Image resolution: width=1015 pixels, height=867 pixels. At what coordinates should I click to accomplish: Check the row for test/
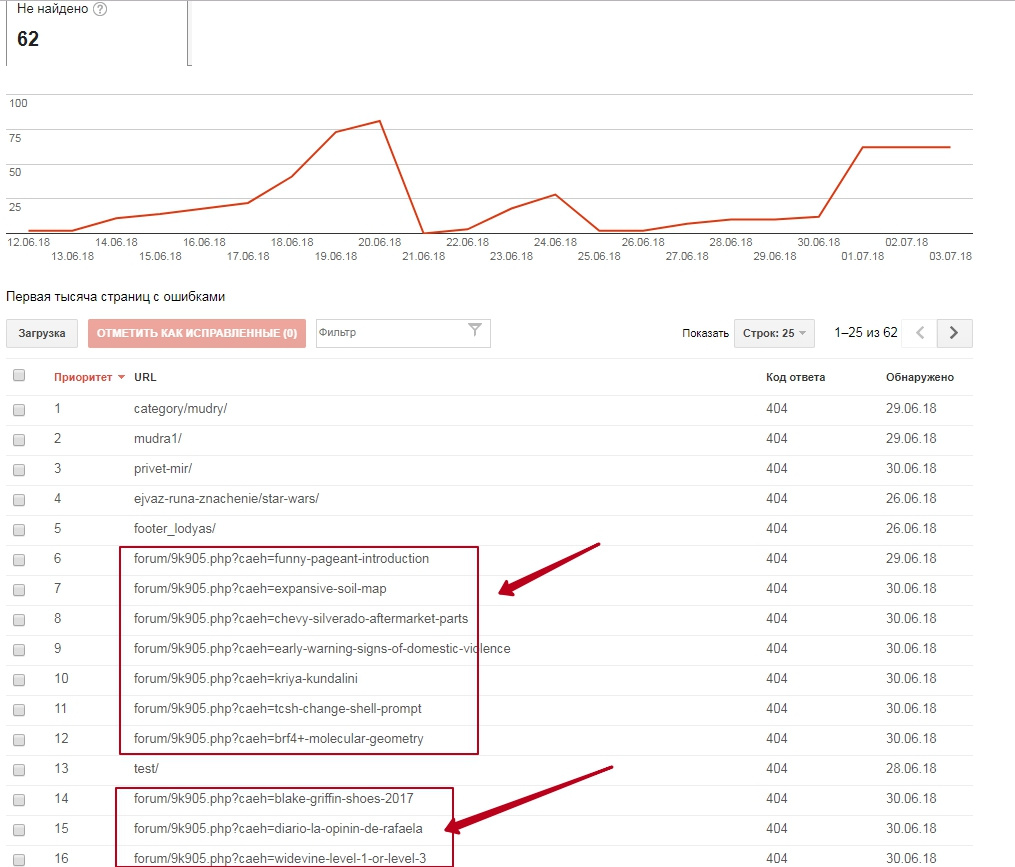19,769
